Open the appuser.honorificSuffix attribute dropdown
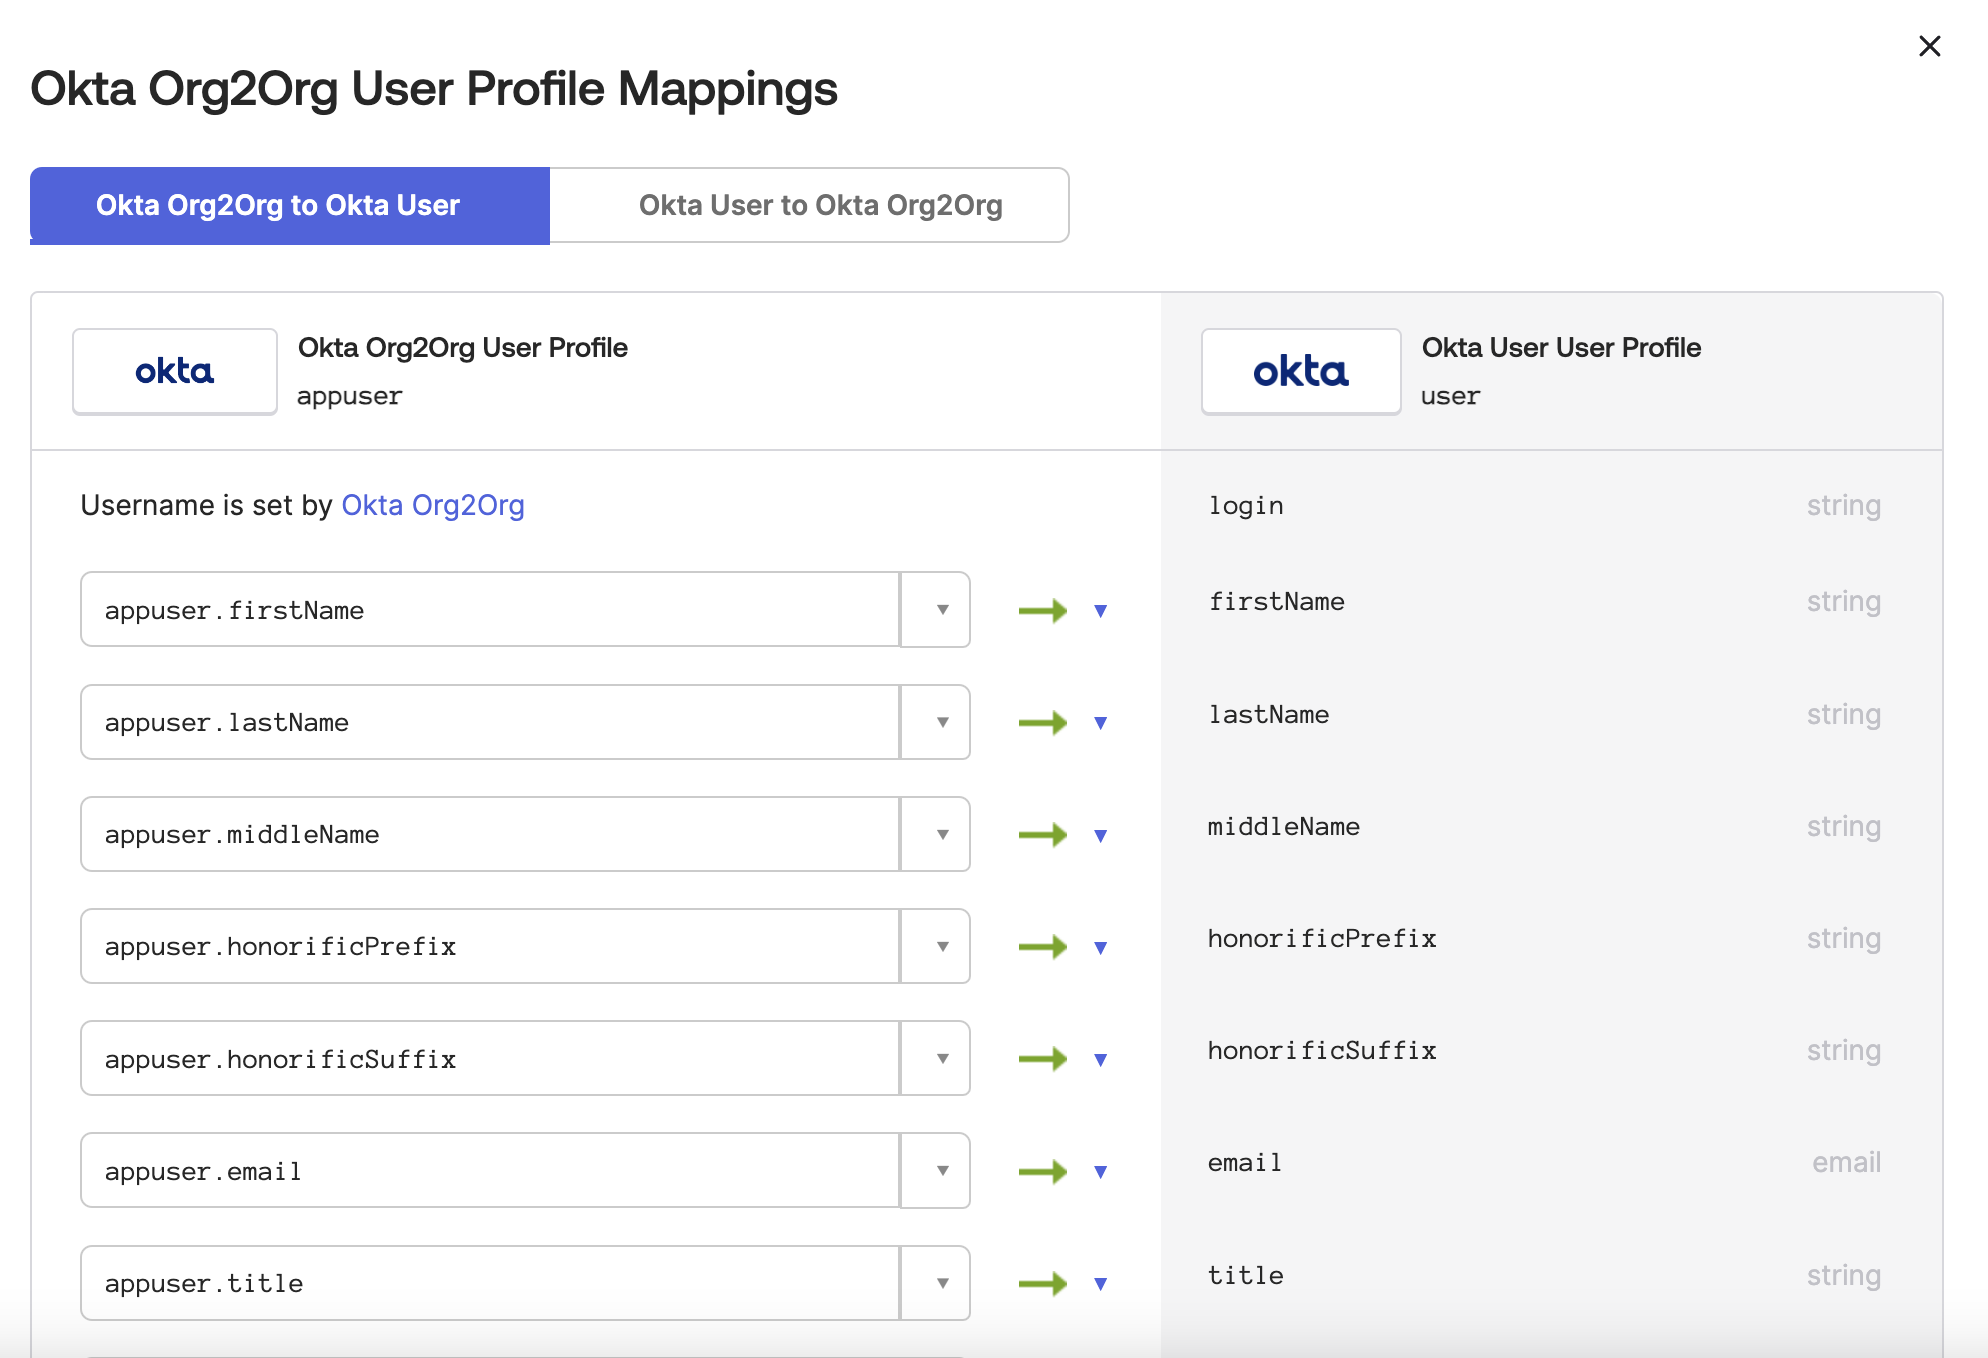The width and height of the screenshot is (1988, 1358). click(x=936, y=1058)
